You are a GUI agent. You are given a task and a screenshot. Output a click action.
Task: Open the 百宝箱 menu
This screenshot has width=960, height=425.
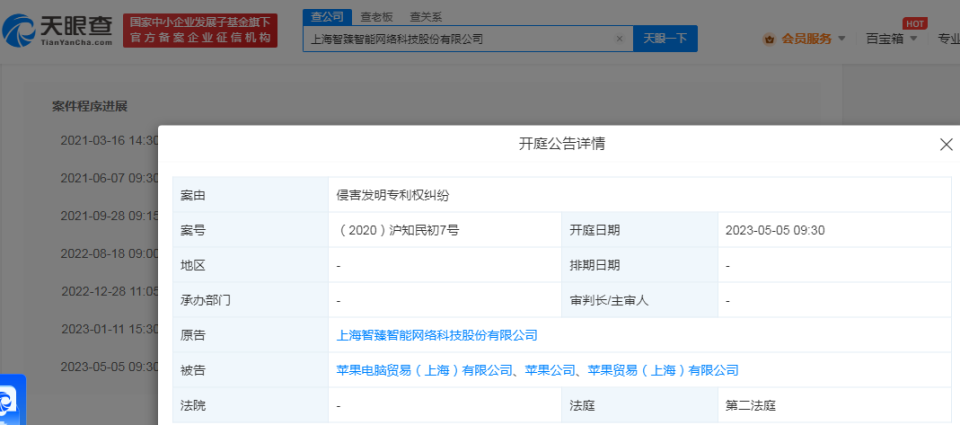coord(885,39)
